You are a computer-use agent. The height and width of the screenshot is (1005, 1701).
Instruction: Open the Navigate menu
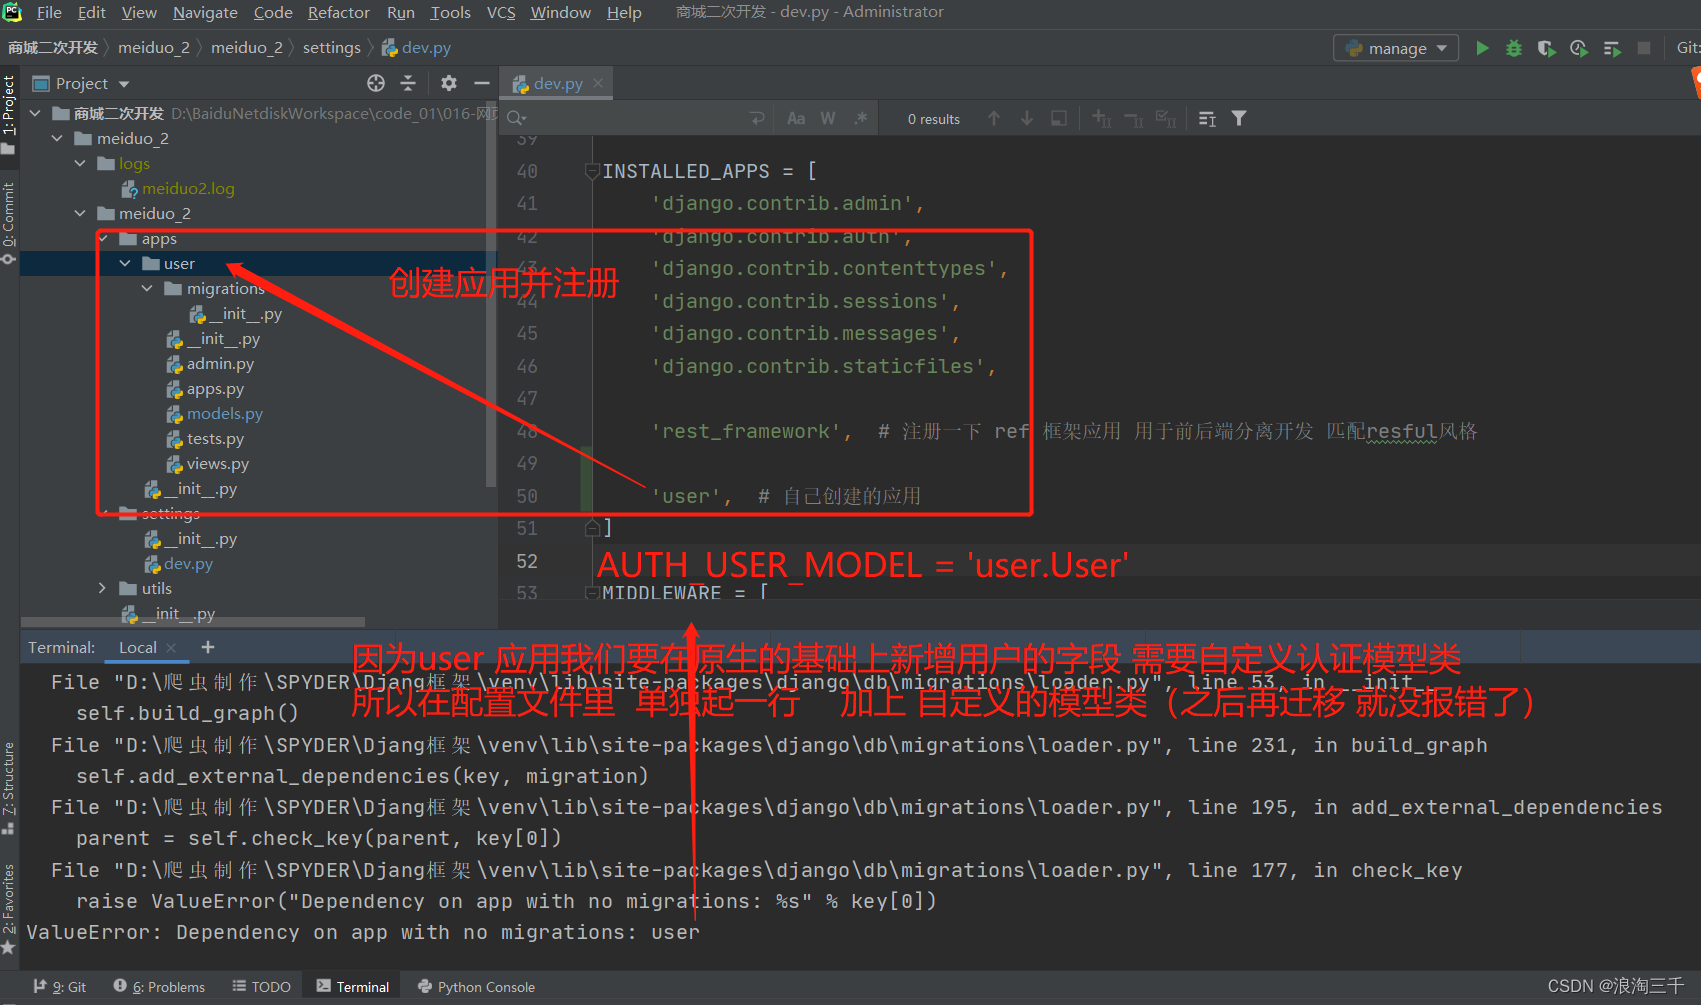[x=205, y=12]
